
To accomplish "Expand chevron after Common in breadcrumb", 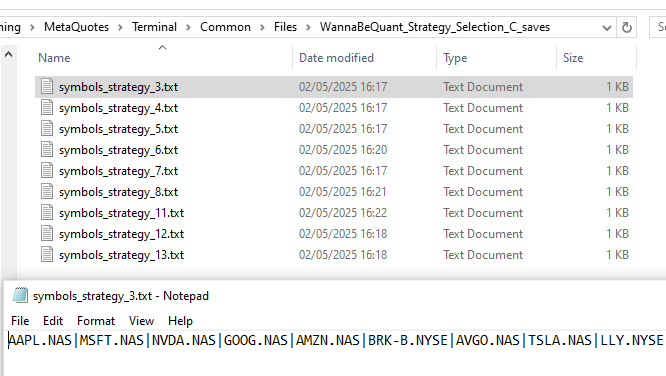I will 262,28.
